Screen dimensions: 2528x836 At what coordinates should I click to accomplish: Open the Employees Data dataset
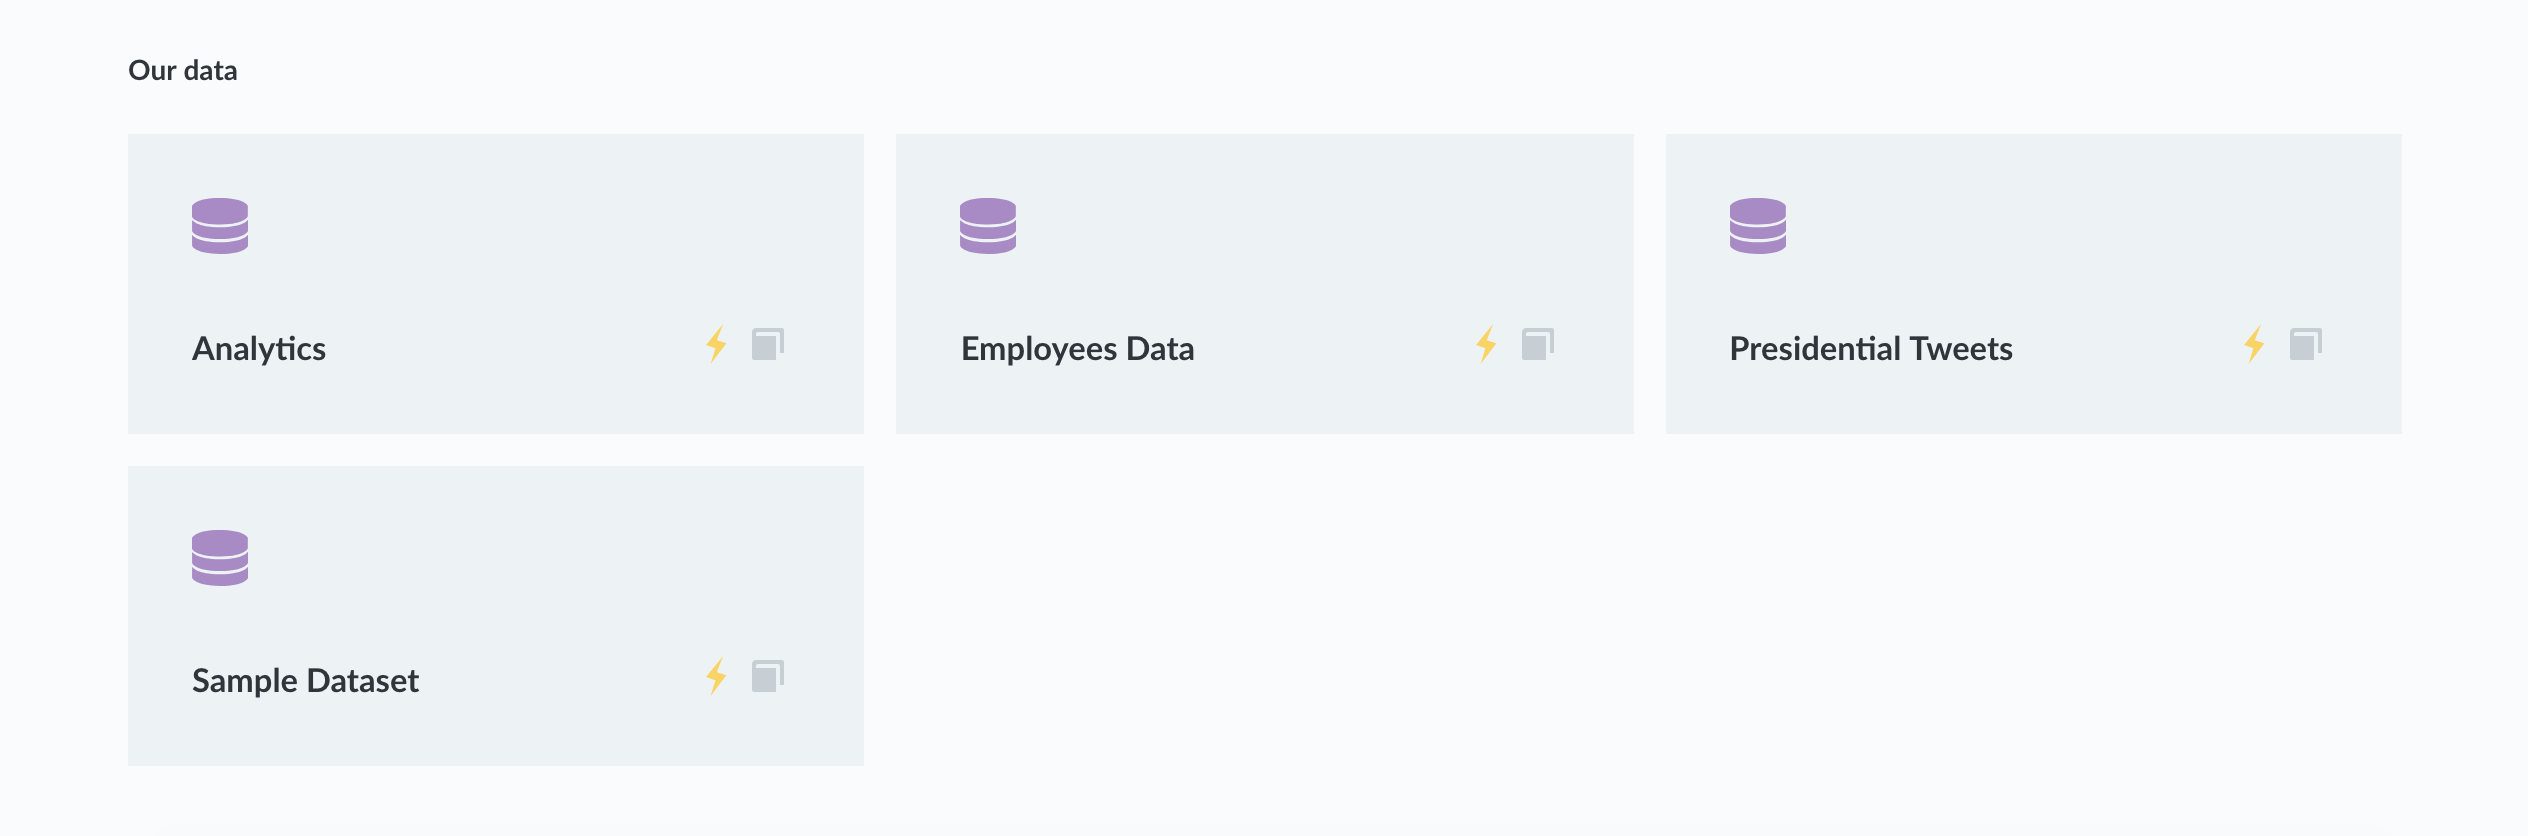(1077, 349)
